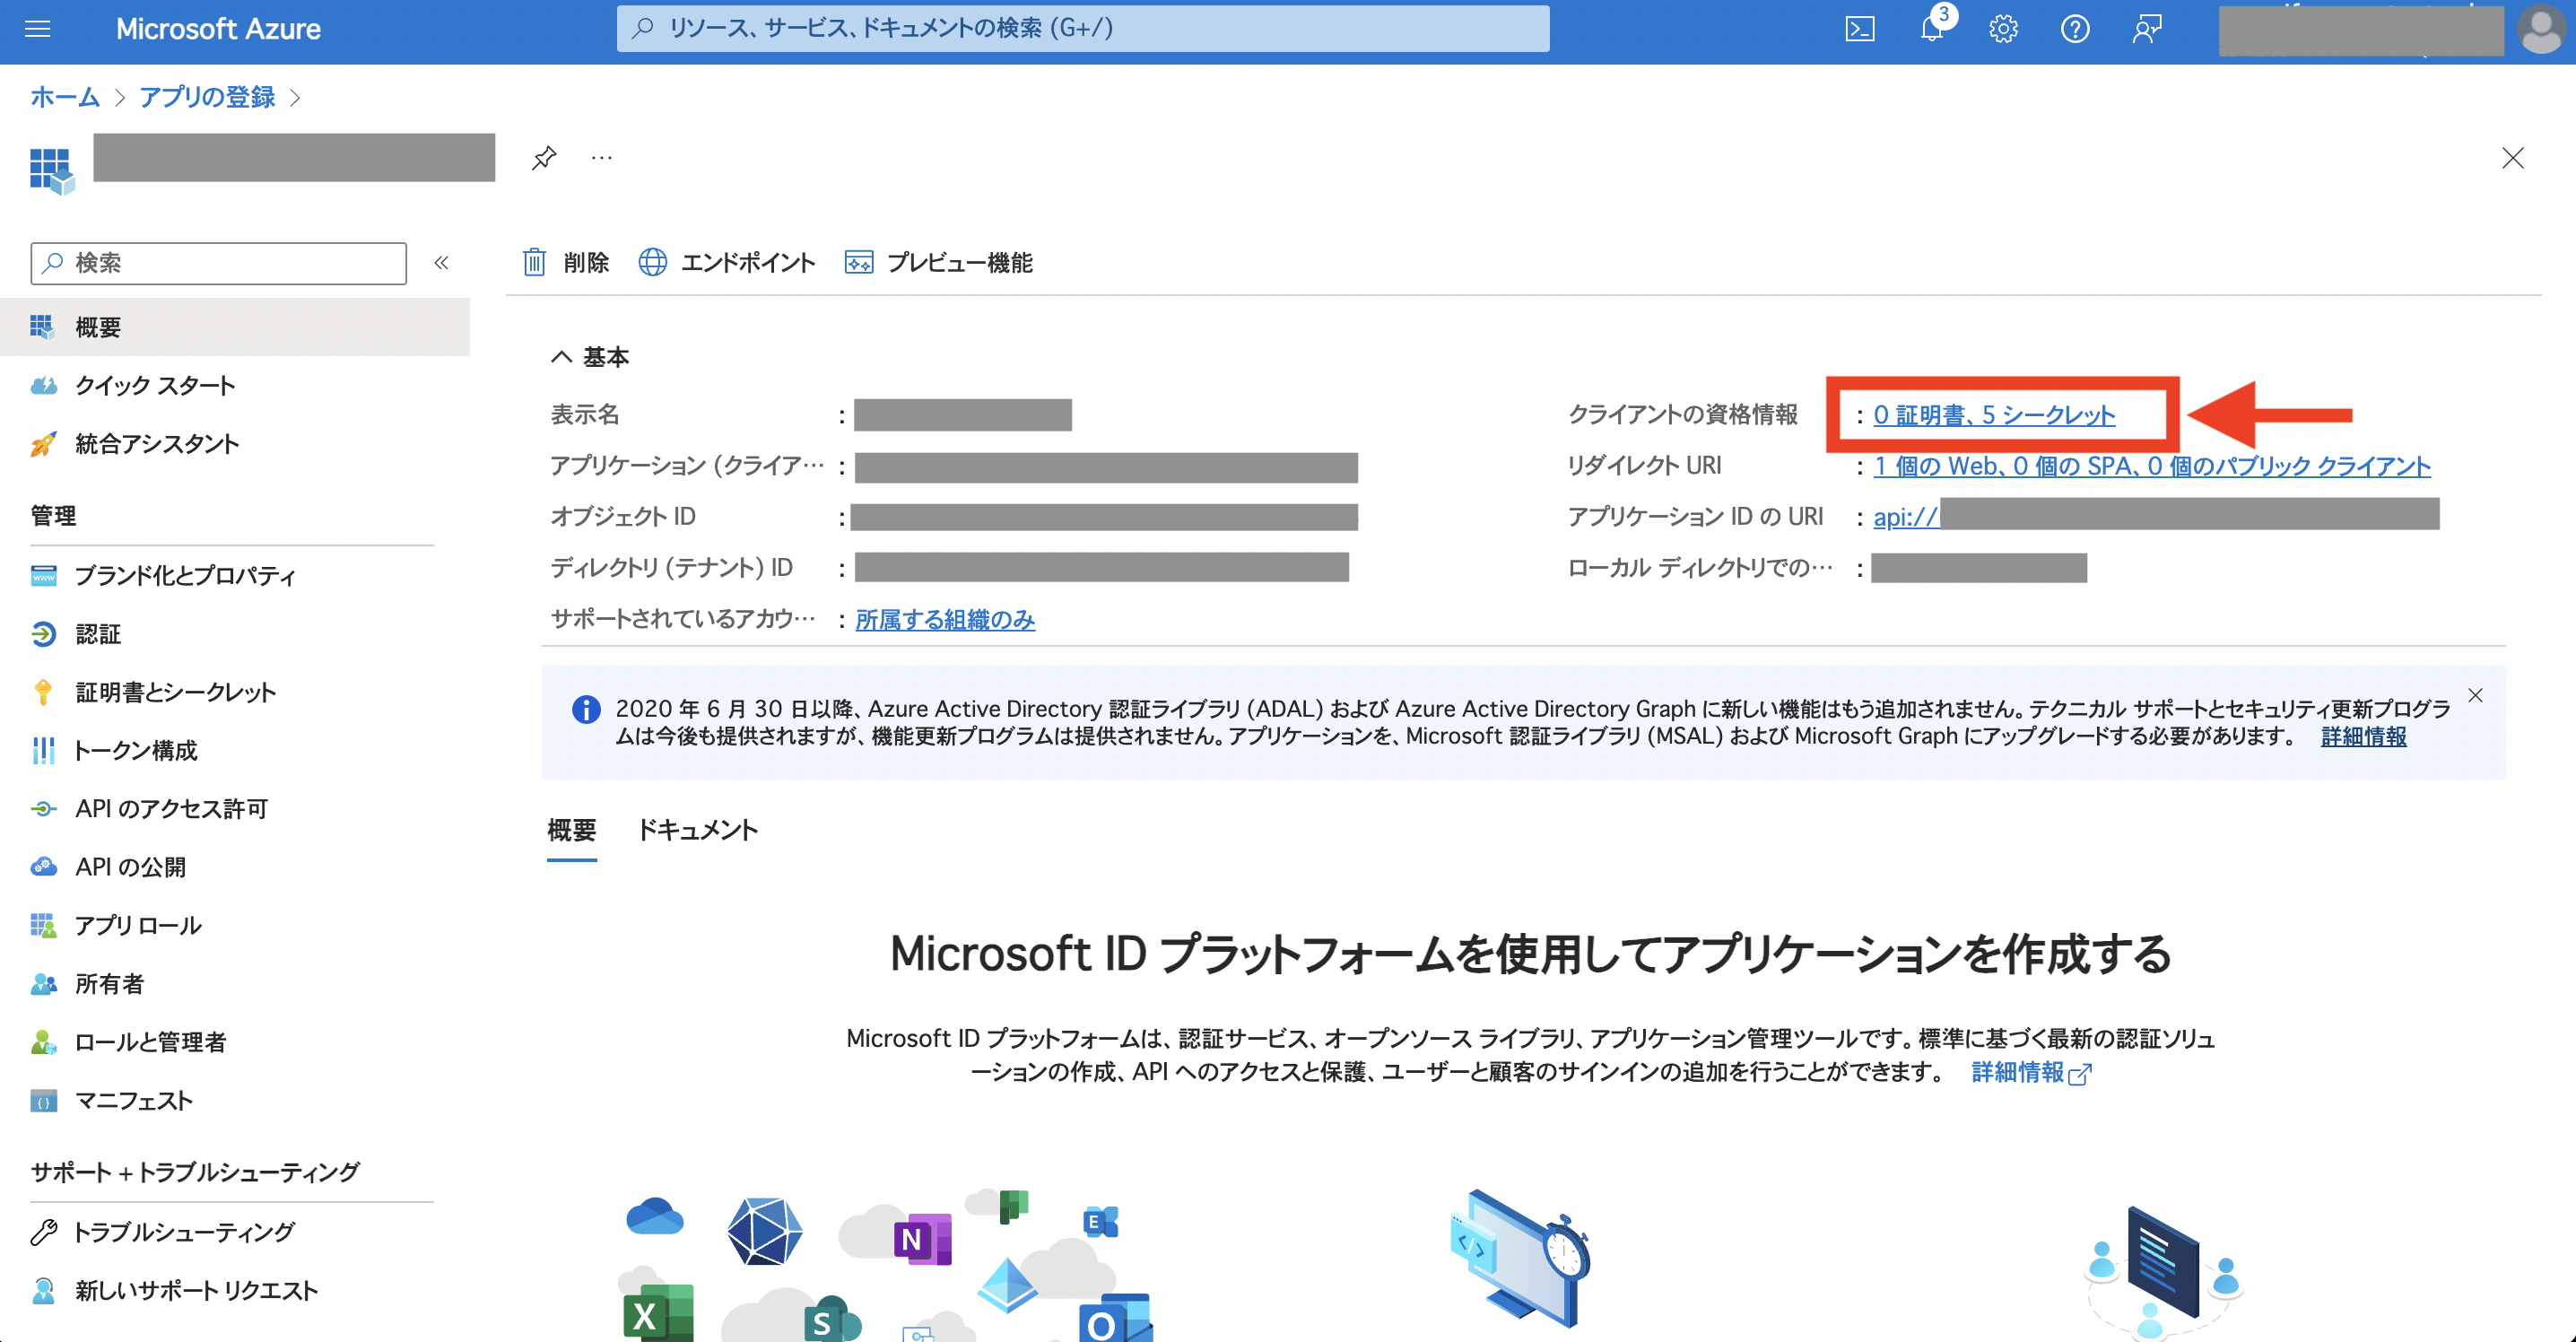The width and height of the screenshot is (2576, 1342).
Task: Open the feedback icon in header
Action: coord(2146,29)
